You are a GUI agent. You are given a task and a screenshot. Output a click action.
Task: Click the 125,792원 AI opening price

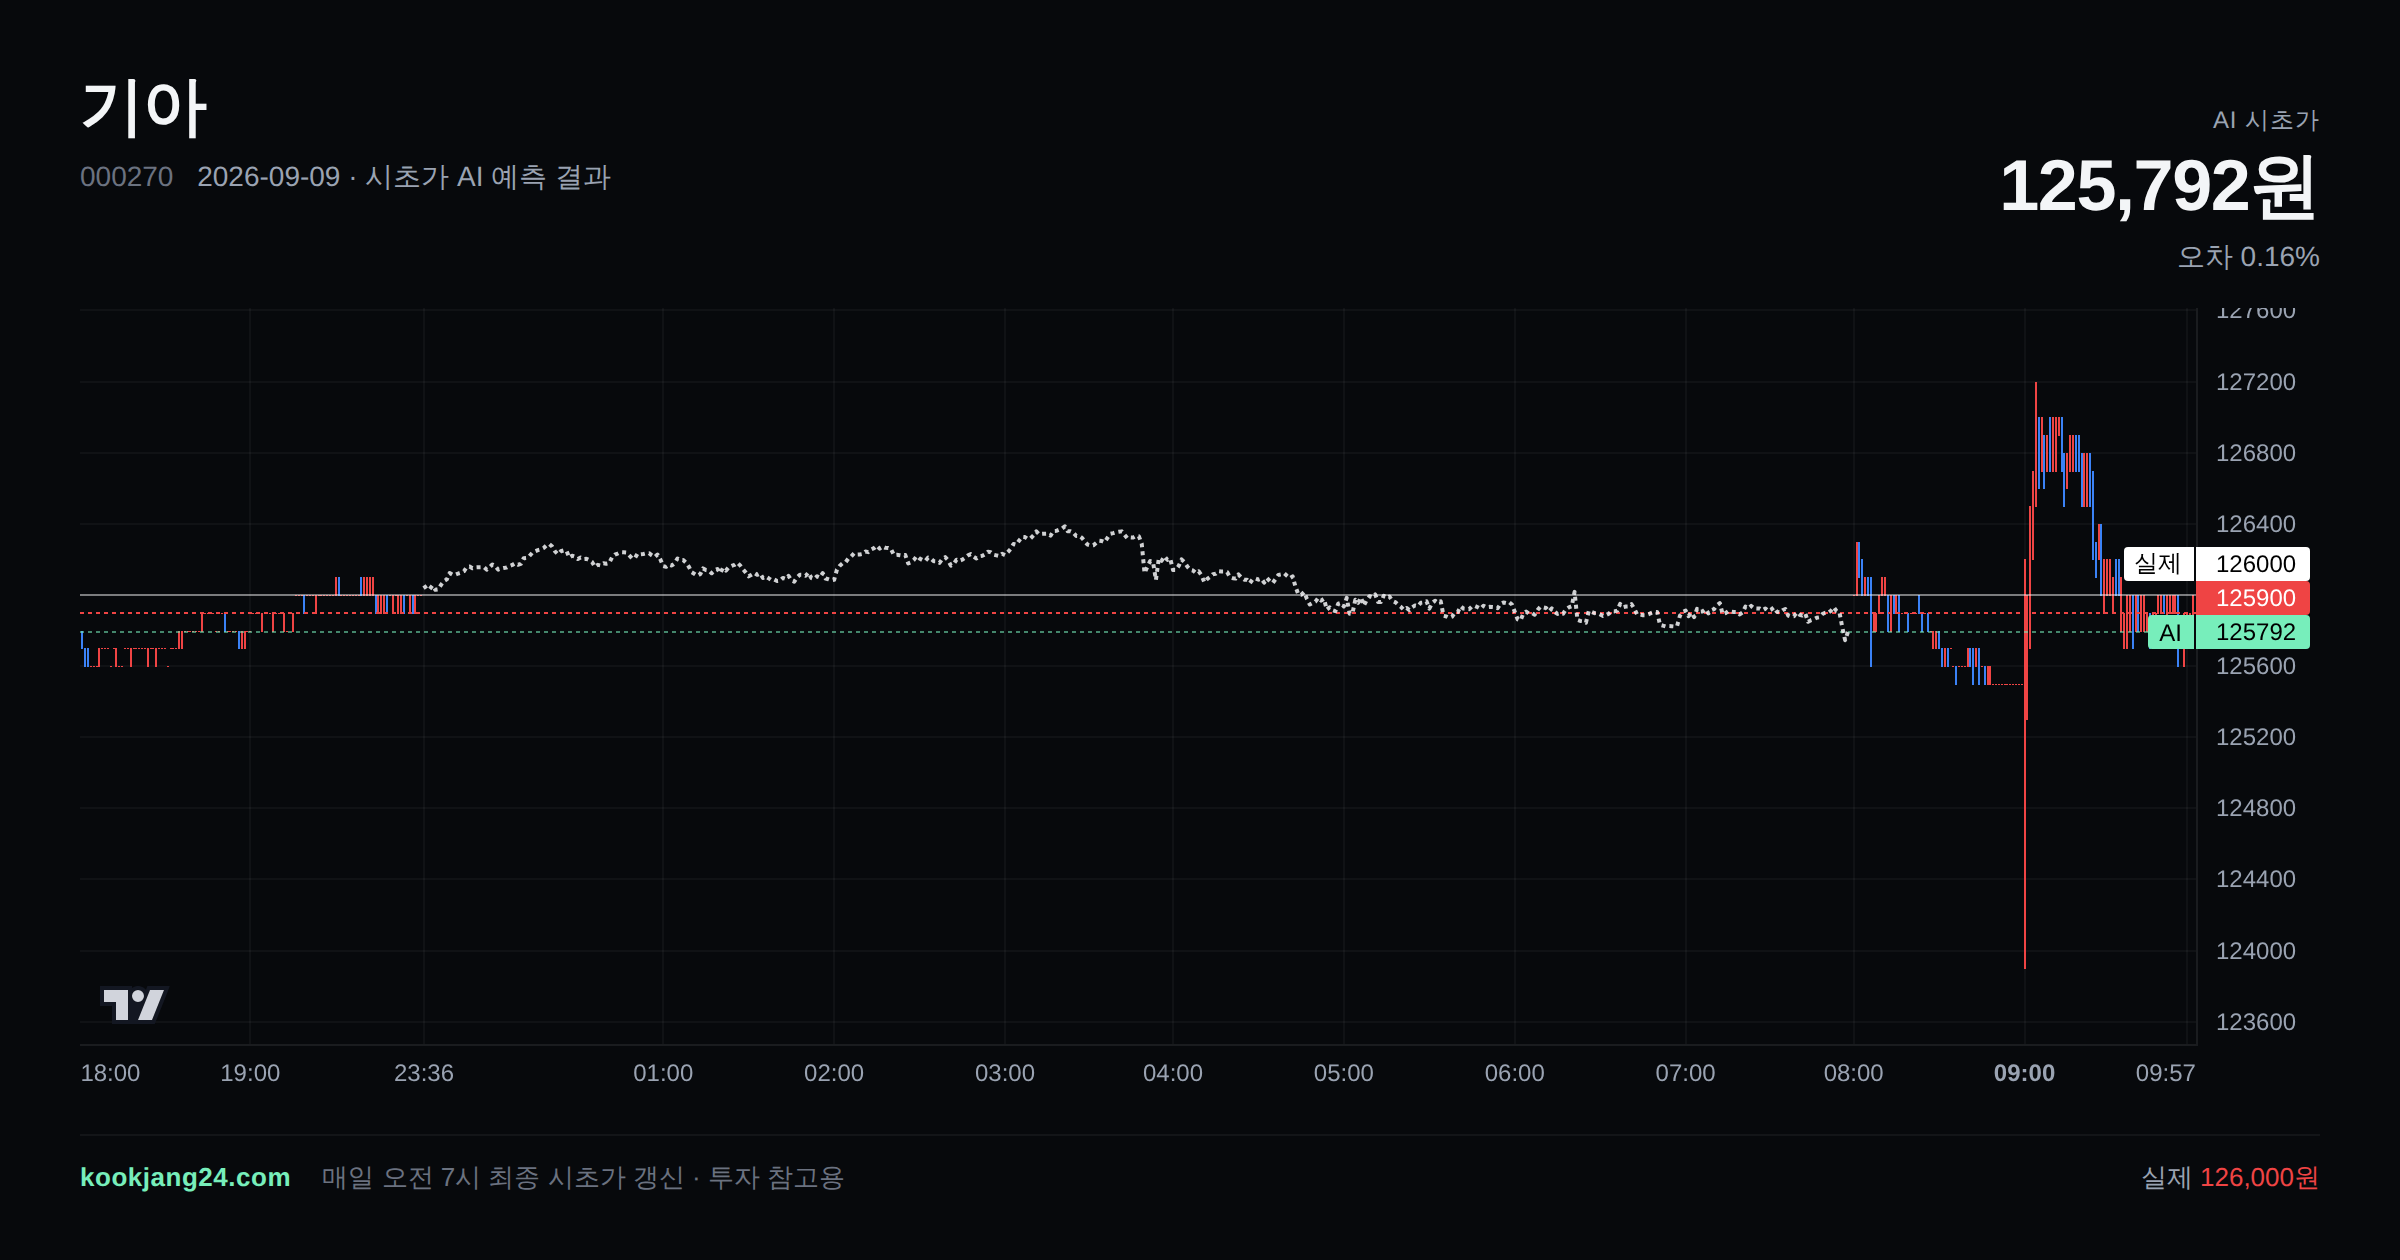[2158, 187]
